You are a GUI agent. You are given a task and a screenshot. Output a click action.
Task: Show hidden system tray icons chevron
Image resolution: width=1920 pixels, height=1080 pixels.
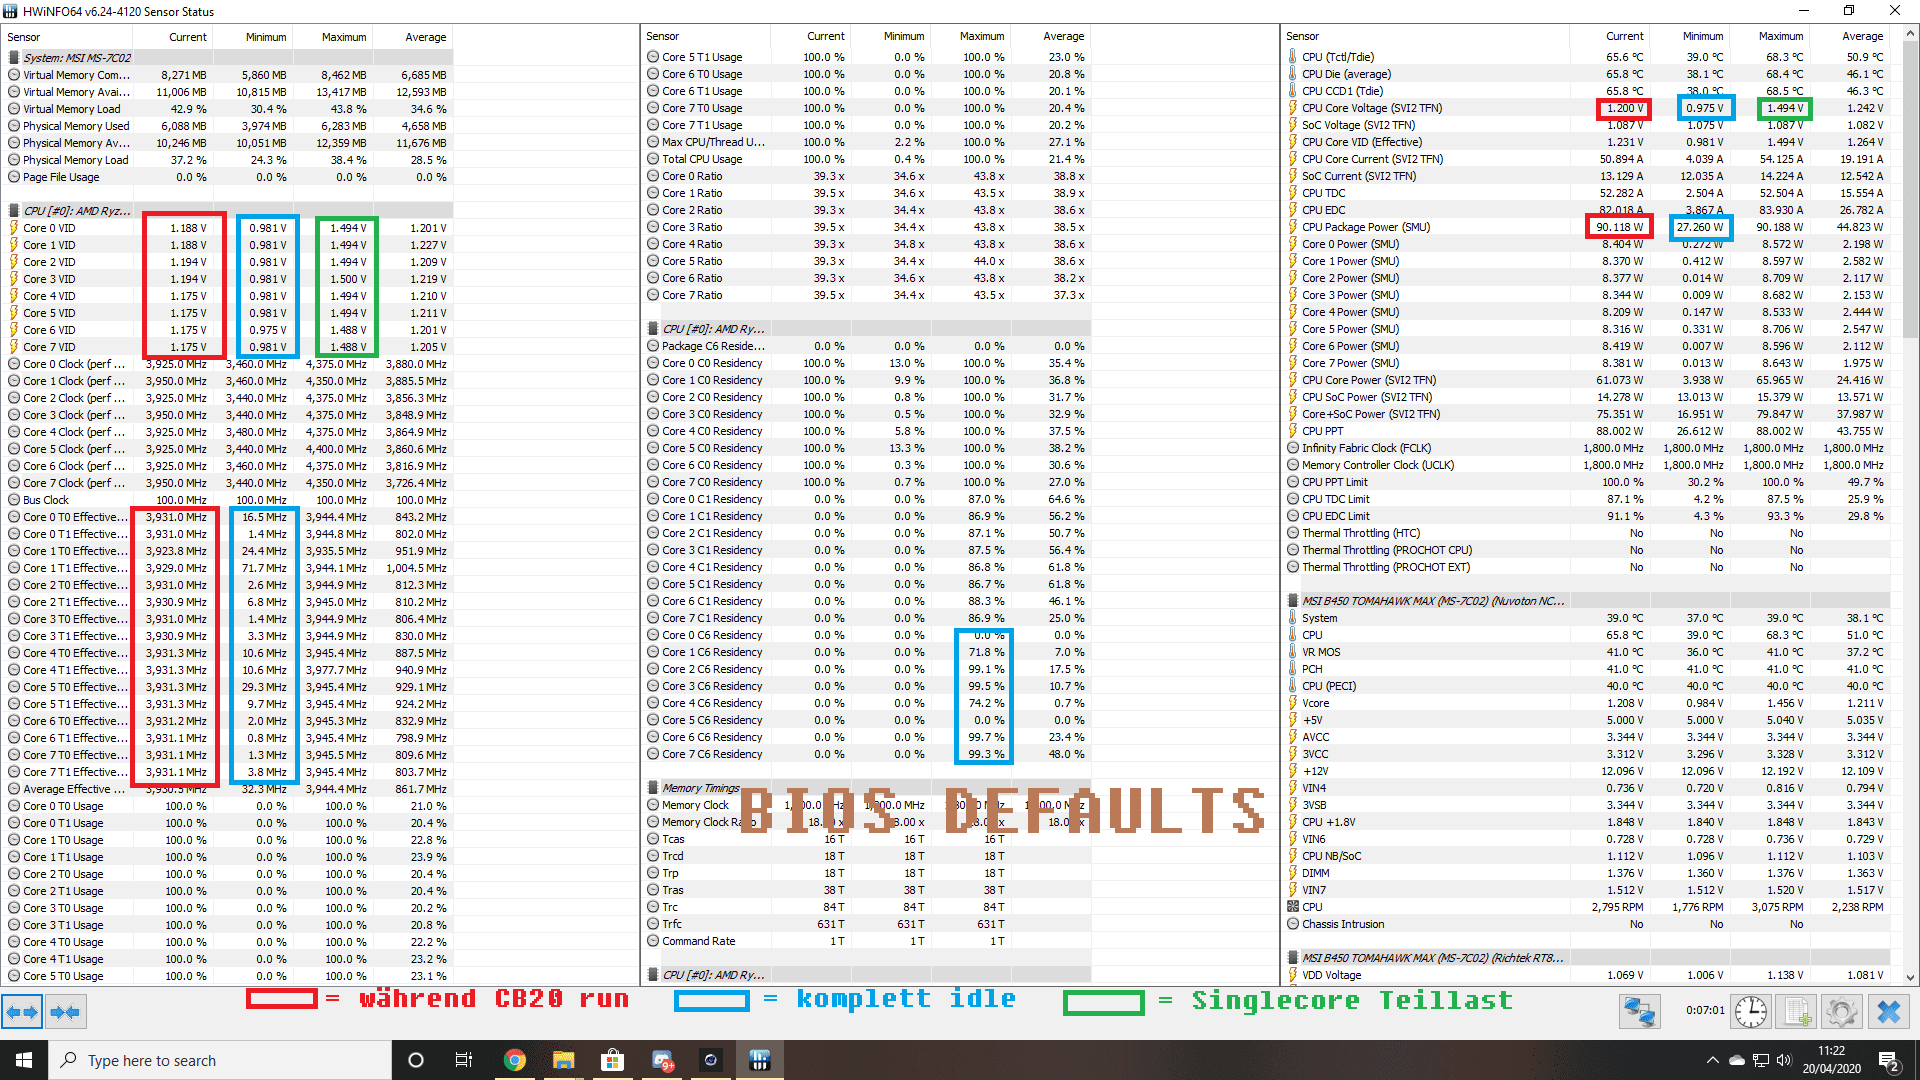[1712, 1060]
